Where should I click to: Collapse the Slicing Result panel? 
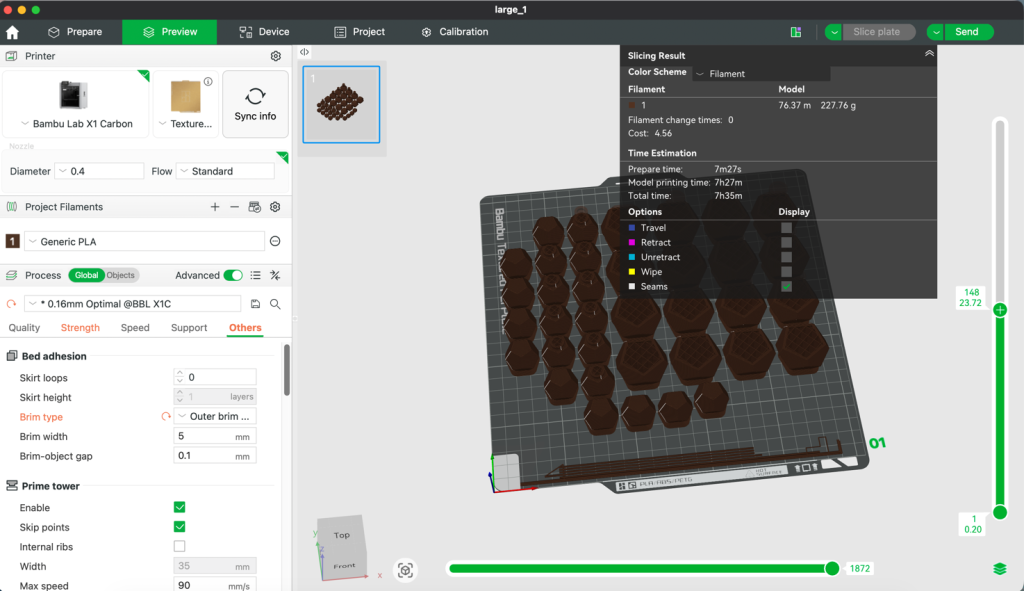click(929, 54)
